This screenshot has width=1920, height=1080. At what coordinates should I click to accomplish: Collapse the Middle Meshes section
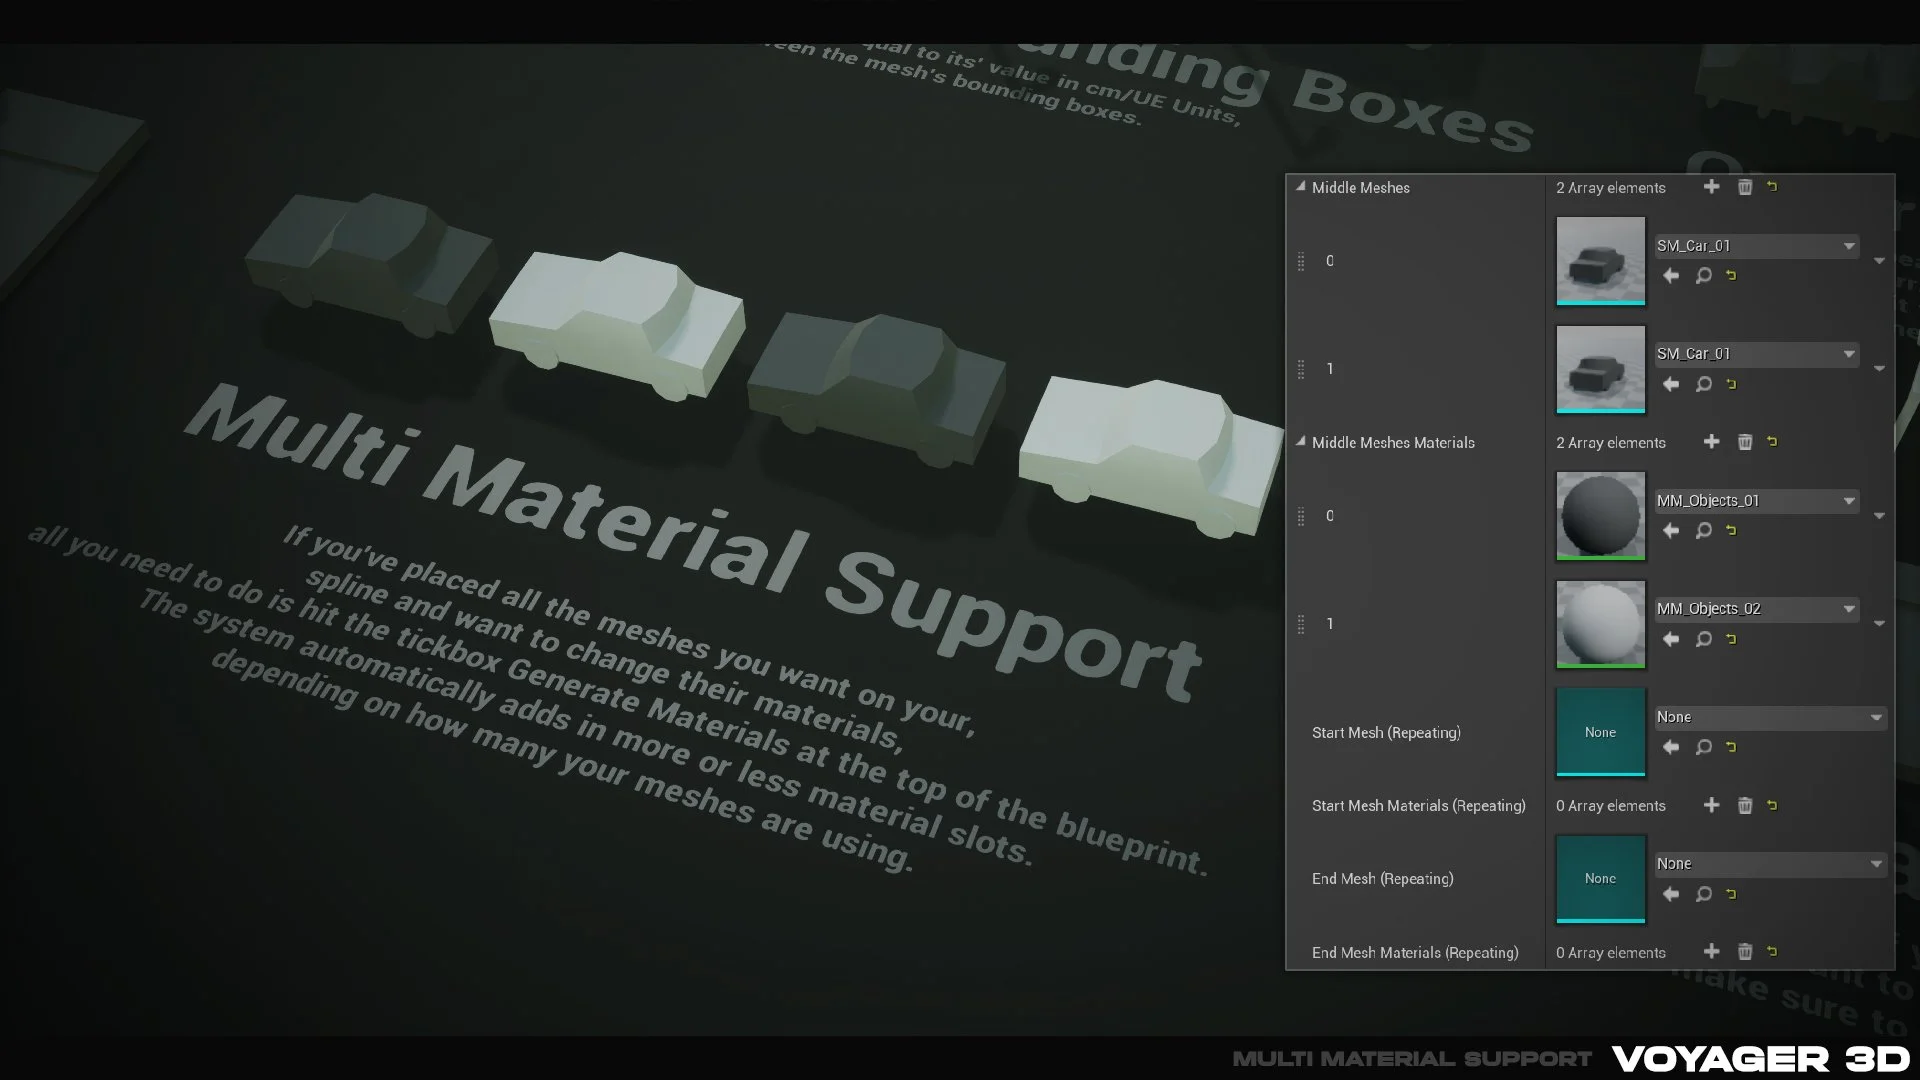pyautogui.click(x=1300, y=187)
